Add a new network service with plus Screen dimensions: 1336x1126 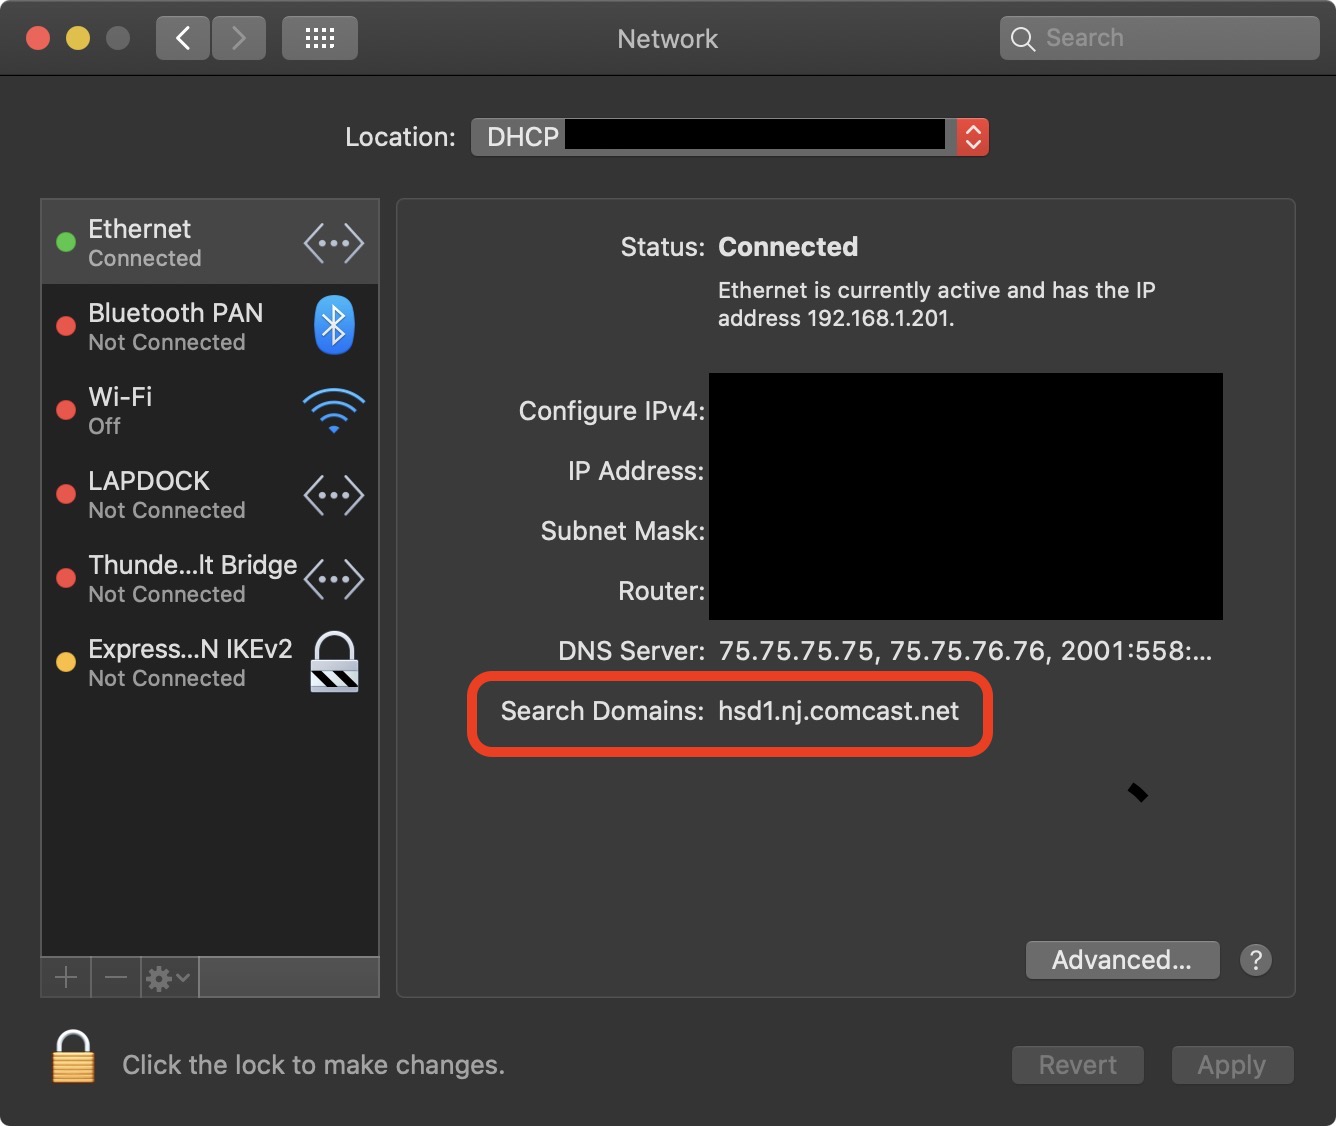66,977
